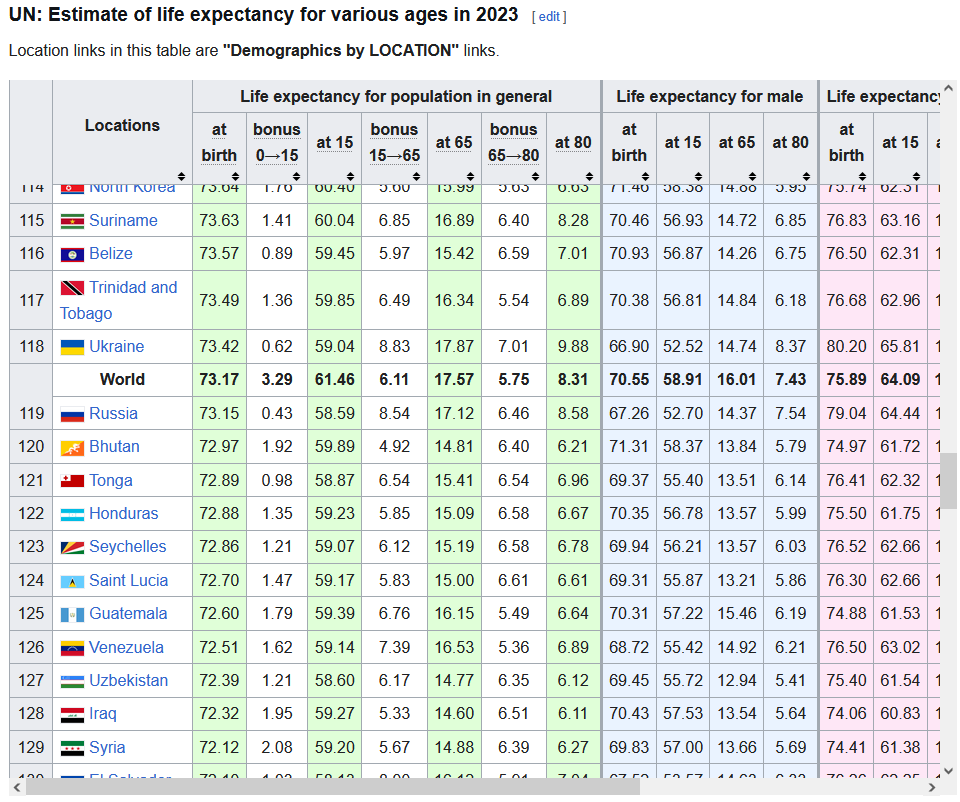This screenshot has width=960, height=802.
Task: Sort by general 'at 65' column
Action: pos(470,177)
